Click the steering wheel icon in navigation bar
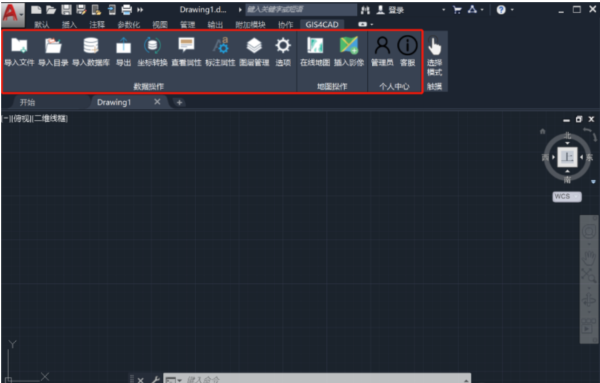The width and height of the screenshot is (600, 383). tap(589, 231)
